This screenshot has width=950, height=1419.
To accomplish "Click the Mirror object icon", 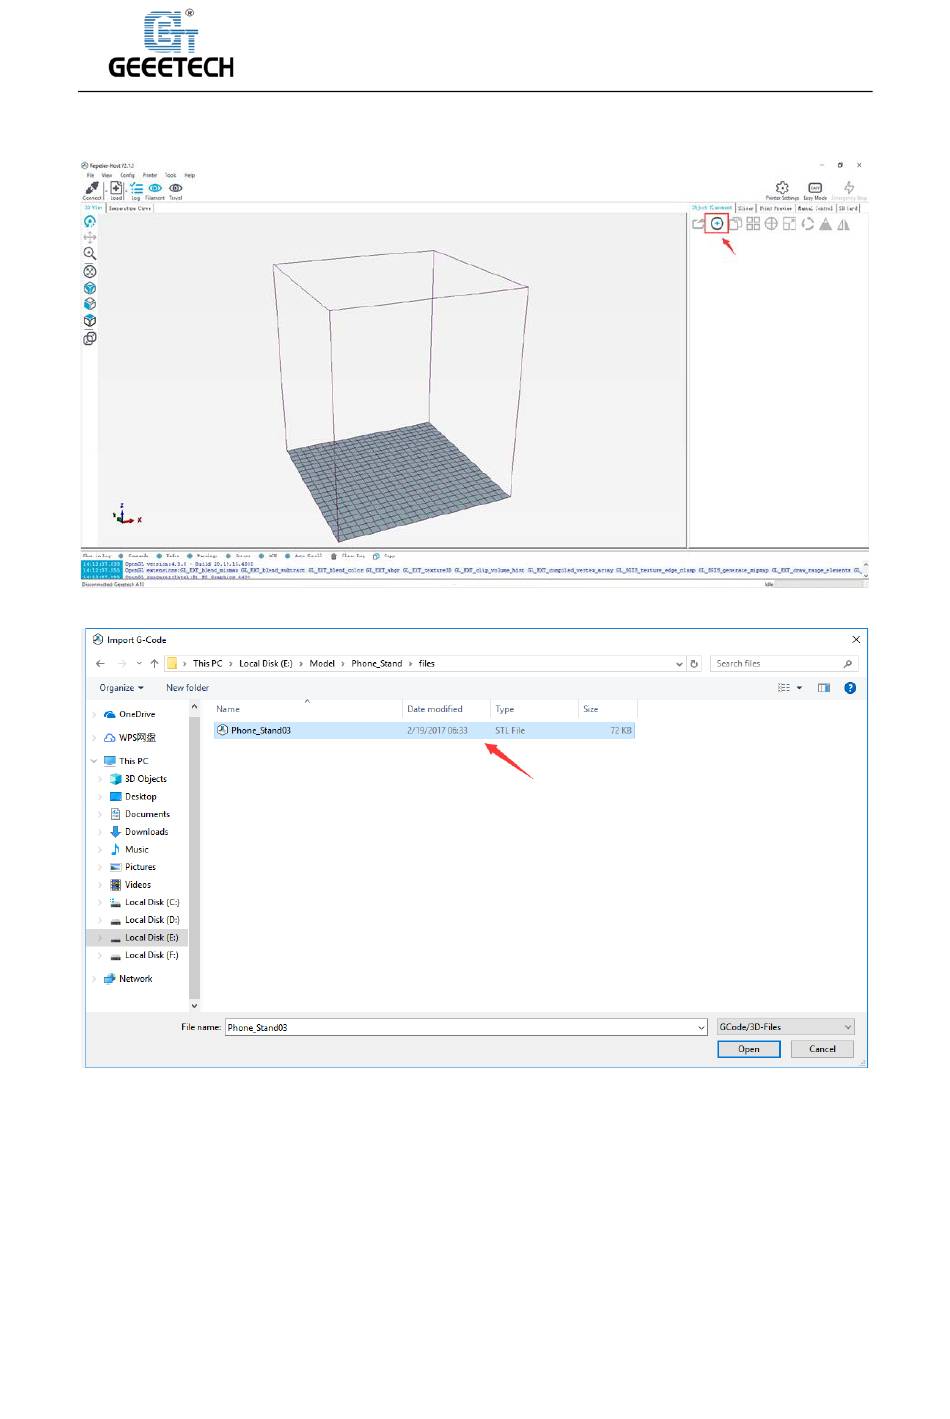I will [x=843, y=224].
